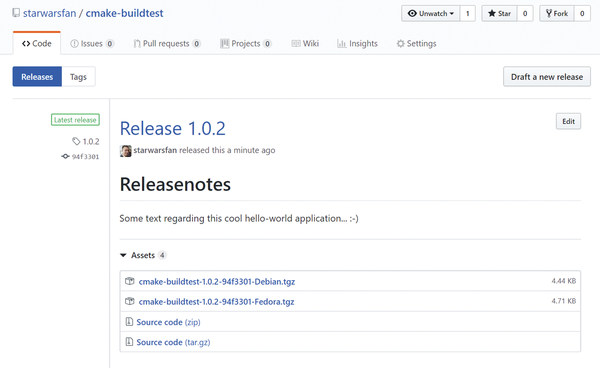Click the Releasenotes heading
Screen dimensions: 600x368
[x=175, y=184]
